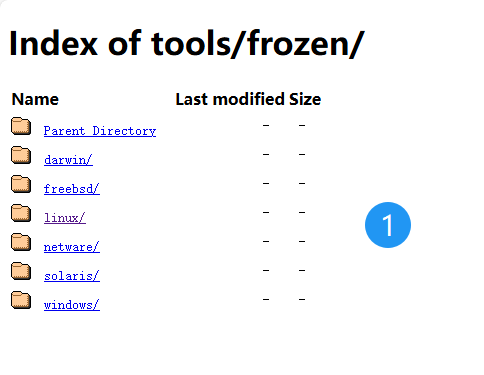Open the Parent Directory link

click(x=100, y=131)
